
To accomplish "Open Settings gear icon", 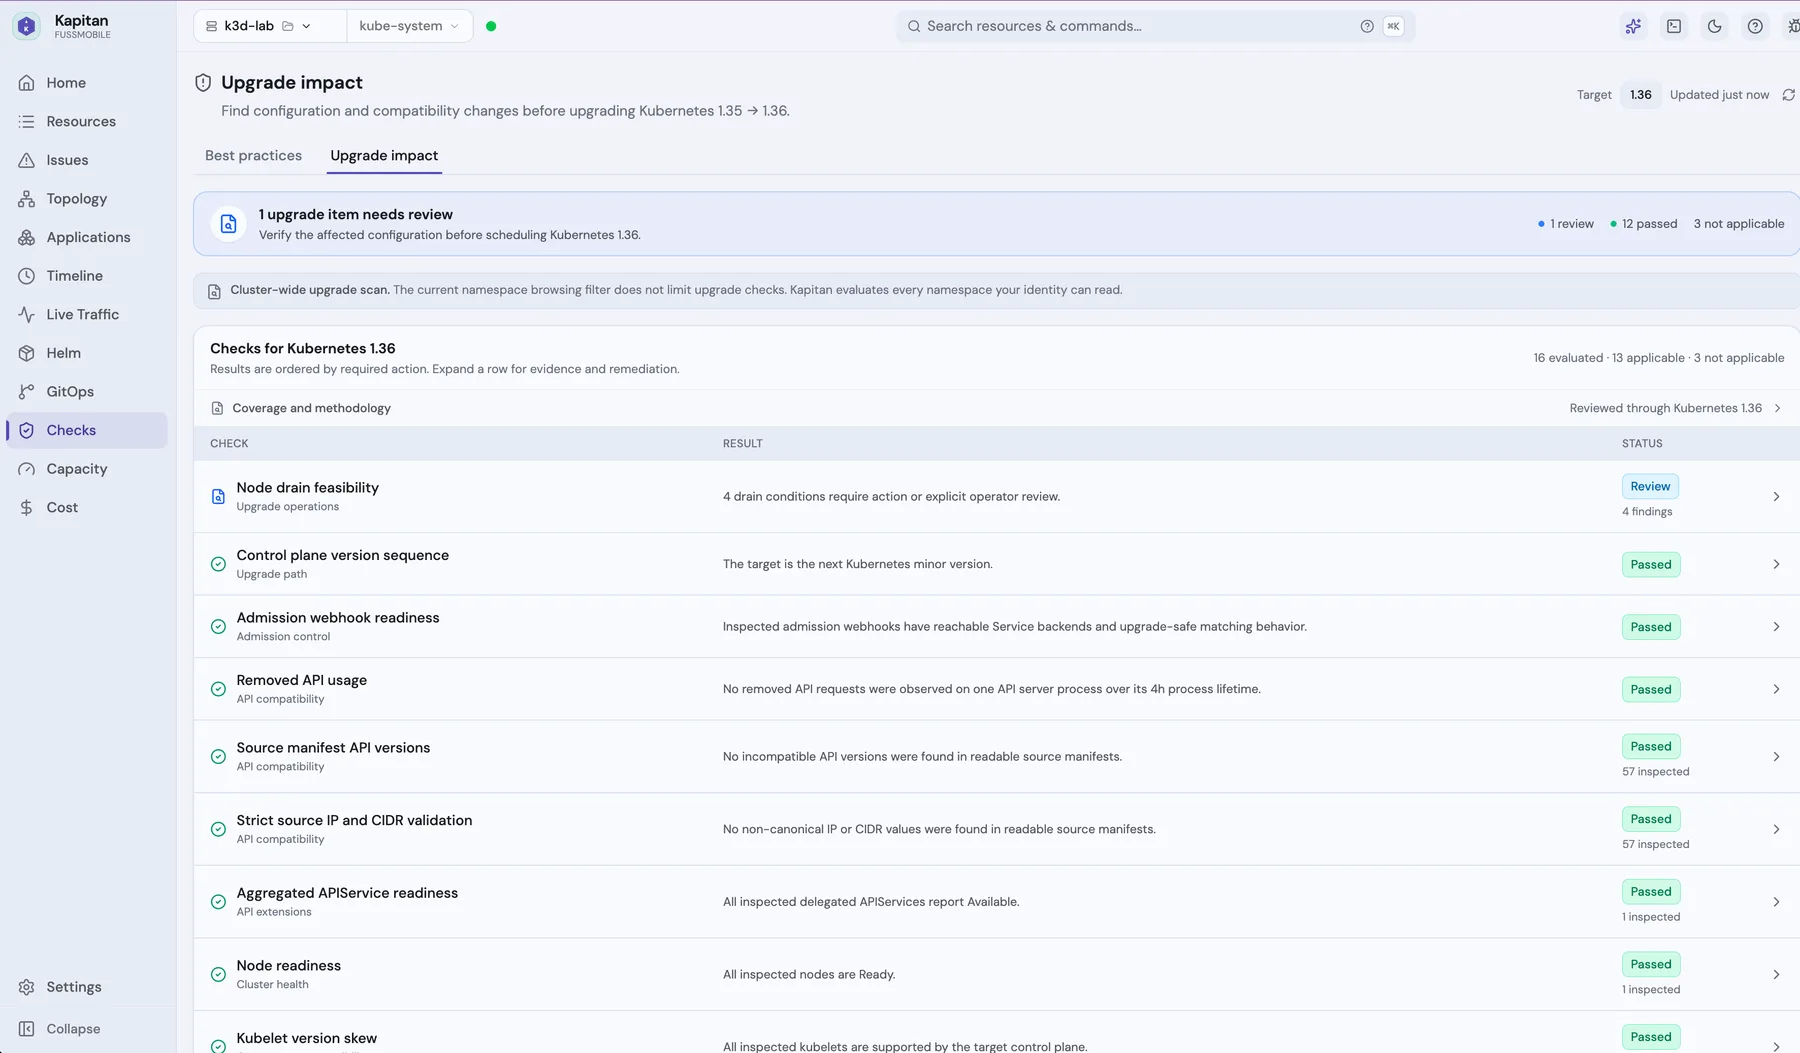I will coord(27,987).
